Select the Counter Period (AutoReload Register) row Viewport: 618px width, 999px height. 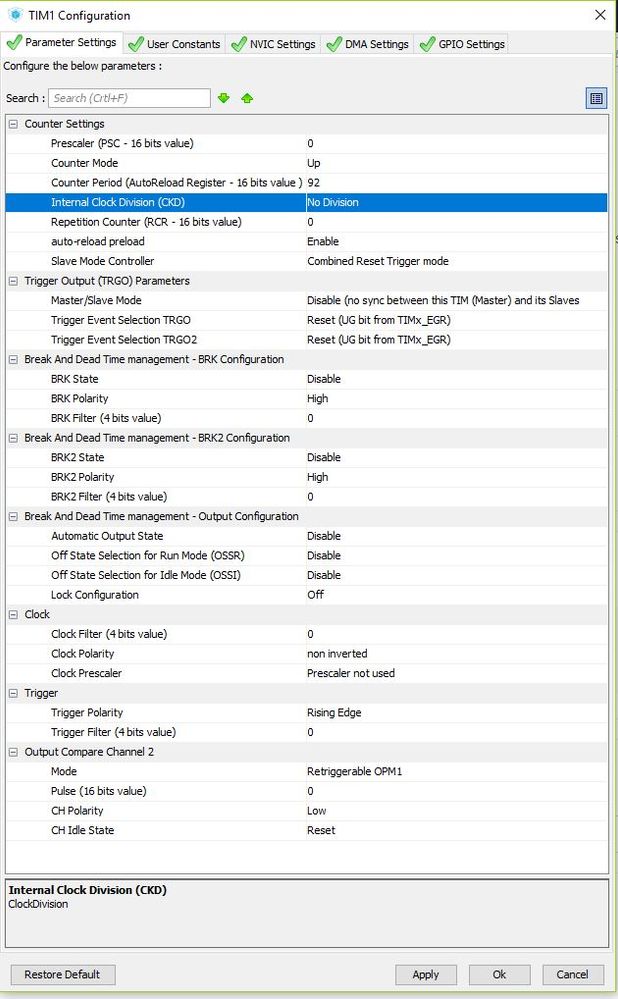(x=306, y=183)
